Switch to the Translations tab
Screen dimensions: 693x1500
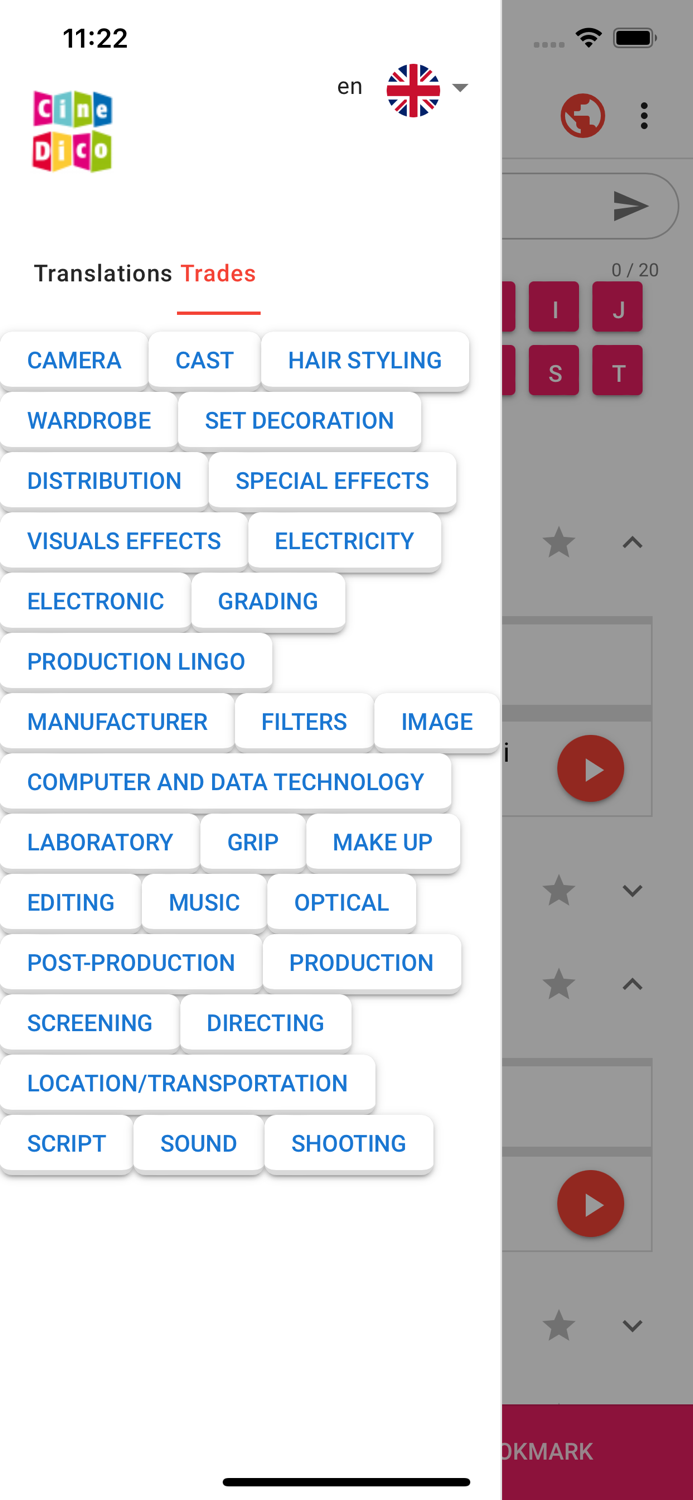(103, 274)
